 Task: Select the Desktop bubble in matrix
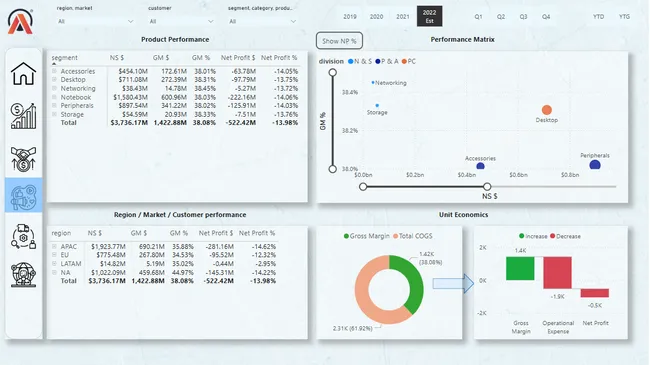(547, 110)
